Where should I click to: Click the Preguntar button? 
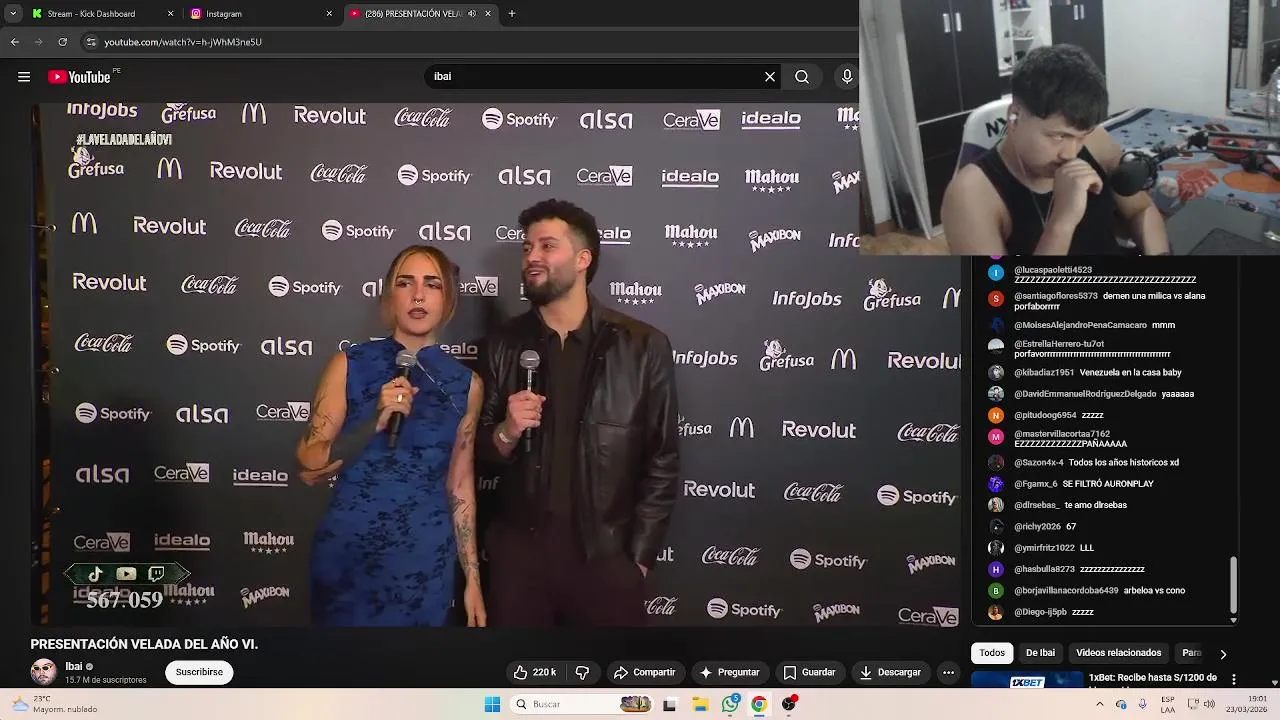coord(729,672)
